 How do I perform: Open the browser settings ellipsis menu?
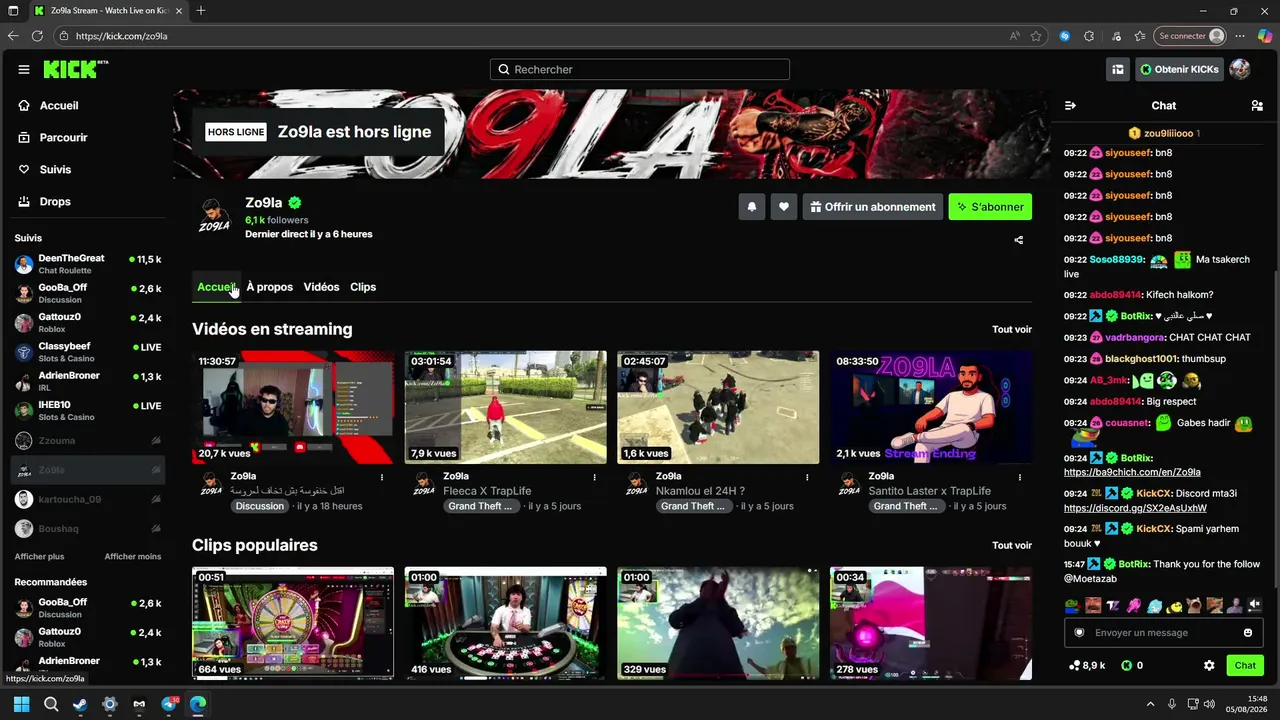(x=1240, y=36)
